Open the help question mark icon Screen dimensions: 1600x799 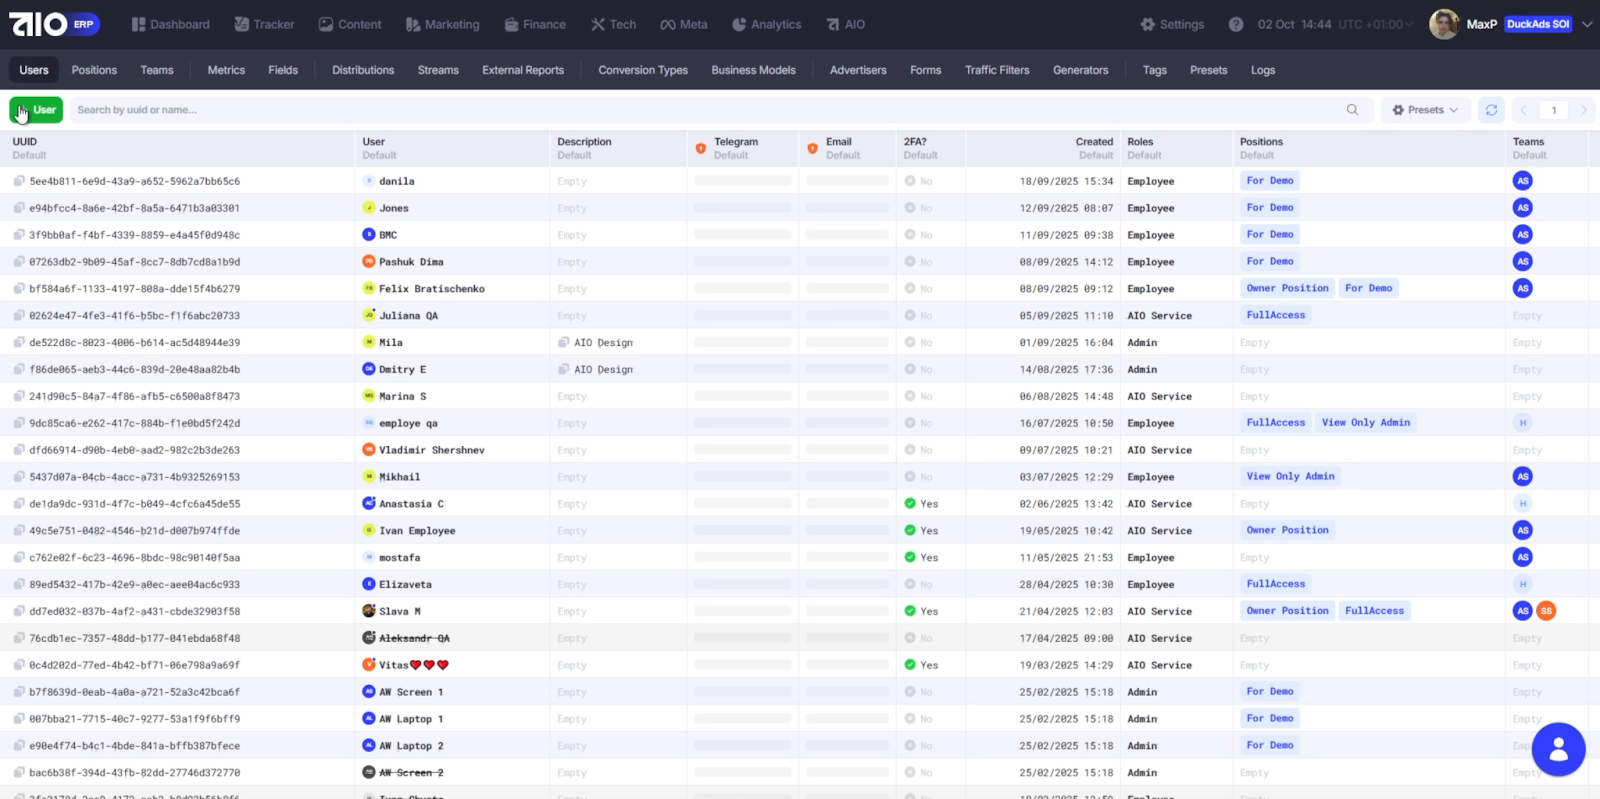click(1236, 24)
